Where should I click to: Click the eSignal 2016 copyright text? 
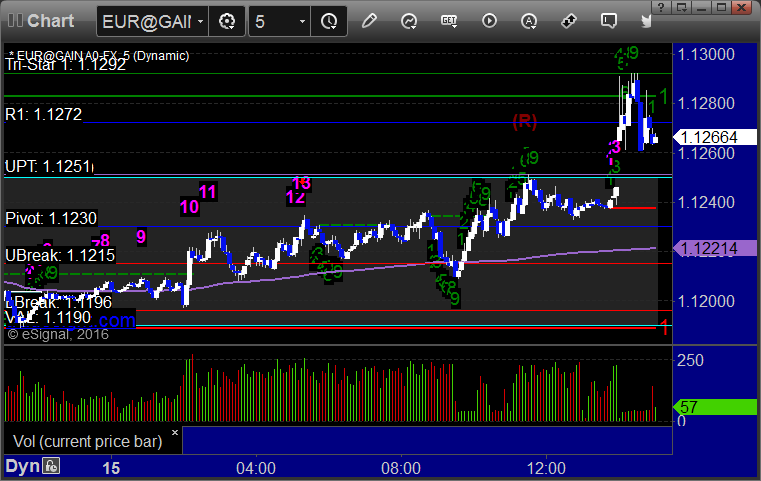tap(58, 334)
